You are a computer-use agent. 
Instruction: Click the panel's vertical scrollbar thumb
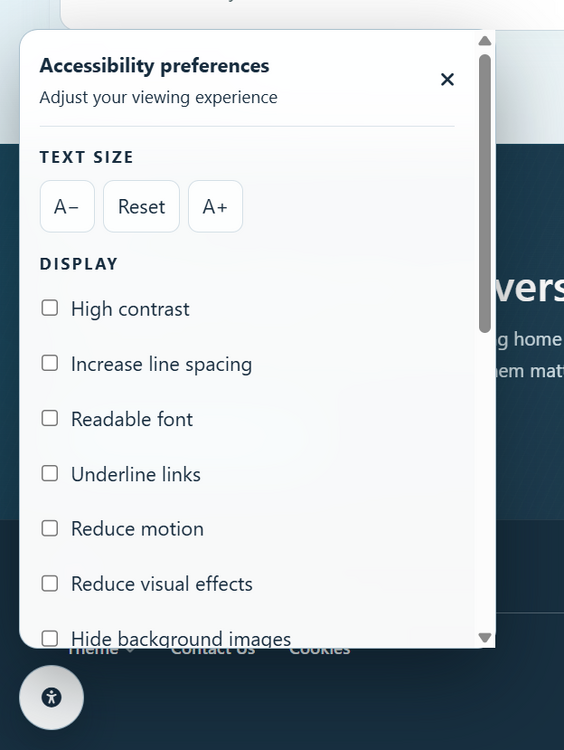(x=485, y=193)
